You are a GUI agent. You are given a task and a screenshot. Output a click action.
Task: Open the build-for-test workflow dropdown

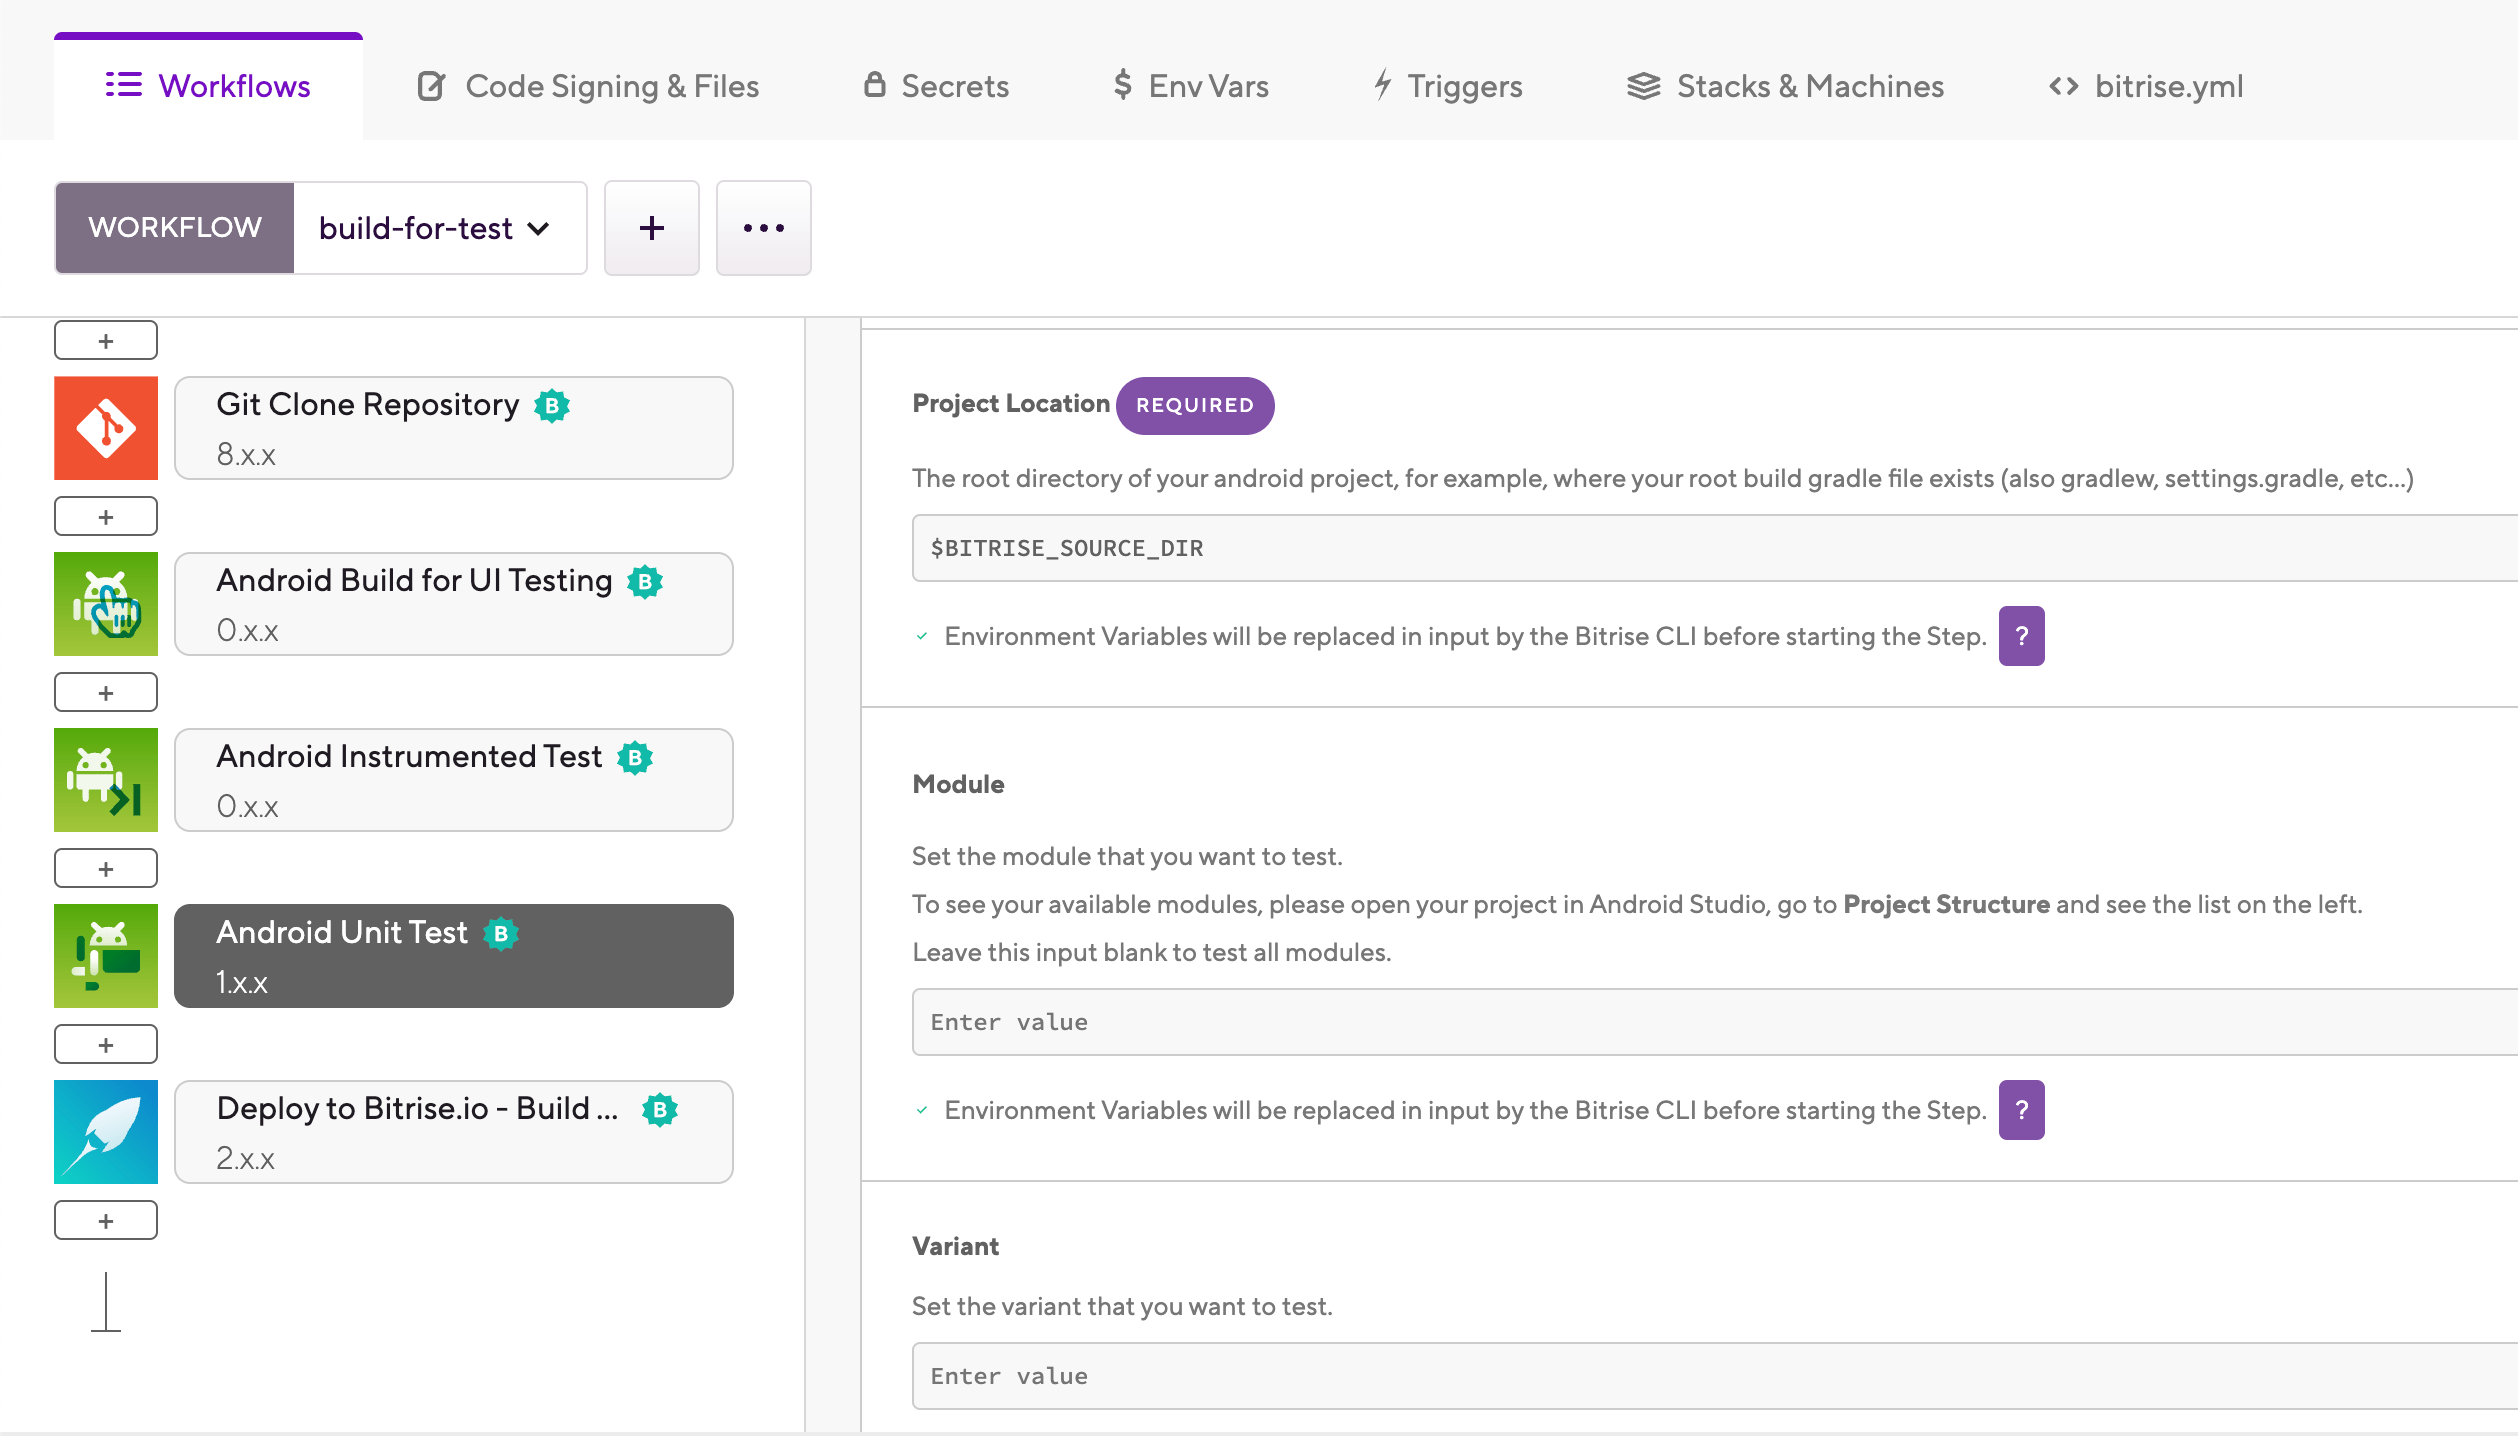439,228
